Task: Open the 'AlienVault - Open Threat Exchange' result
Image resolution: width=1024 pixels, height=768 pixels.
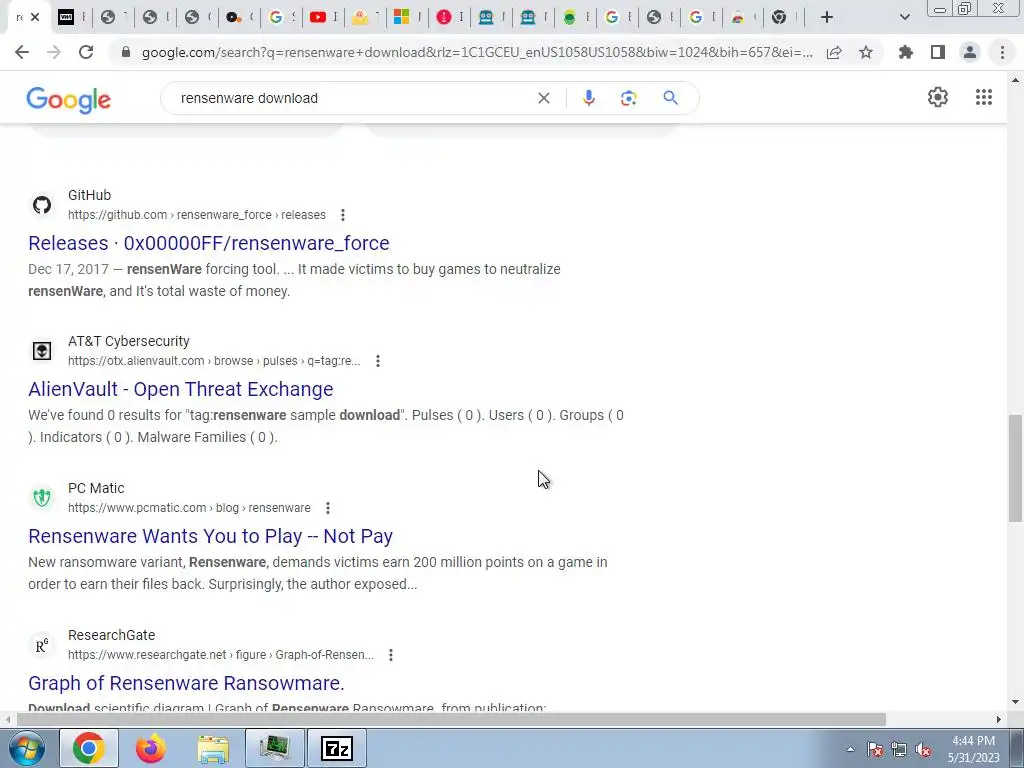Action: pyautogui.click(x=180, y=389)
